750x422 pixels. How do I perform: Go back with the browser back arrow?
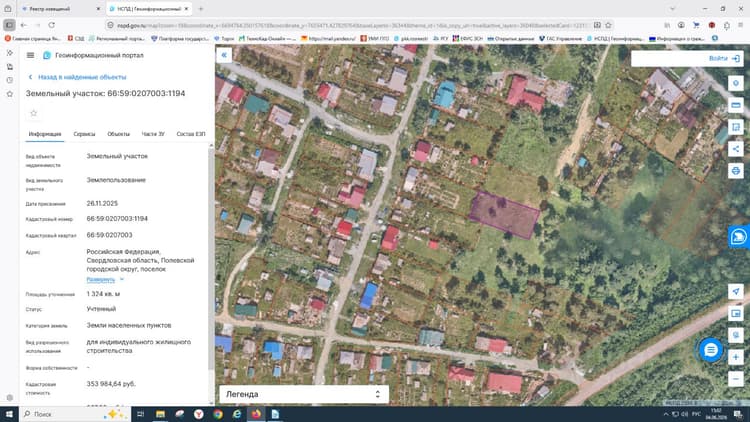(x=23, y=25)
